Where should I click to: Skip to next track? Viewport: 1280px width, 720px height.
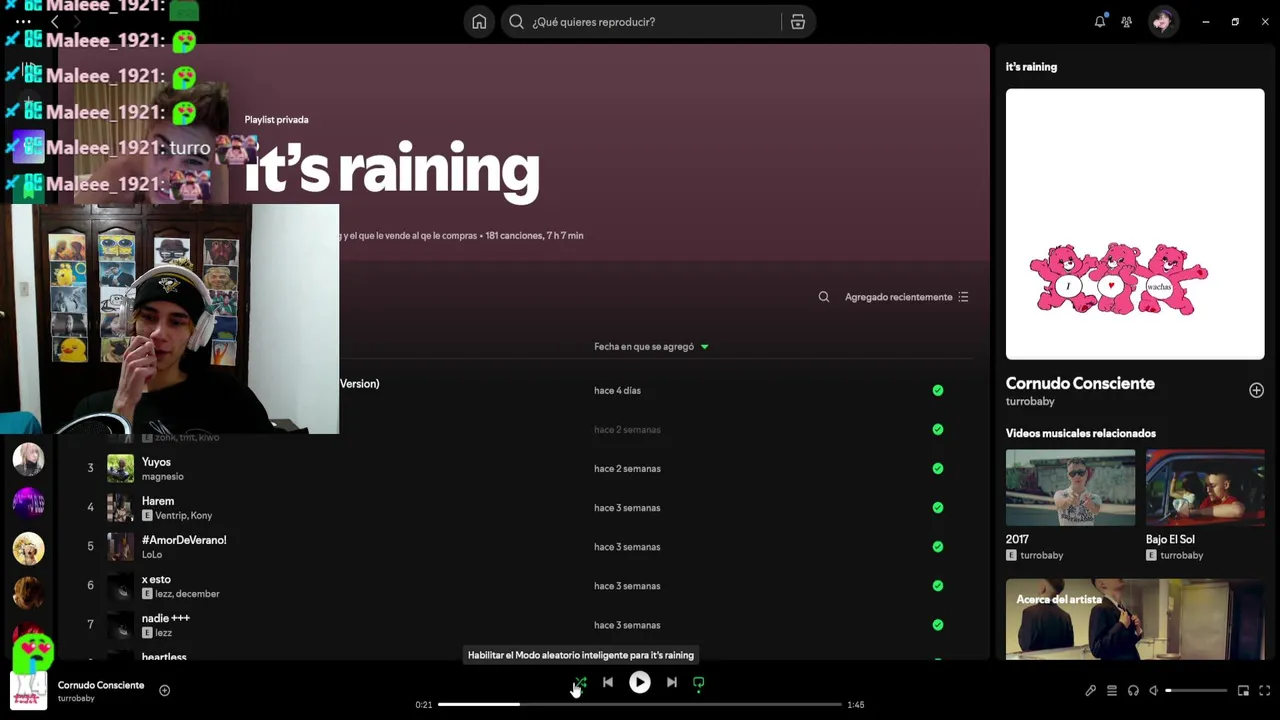tap(672, 683)
